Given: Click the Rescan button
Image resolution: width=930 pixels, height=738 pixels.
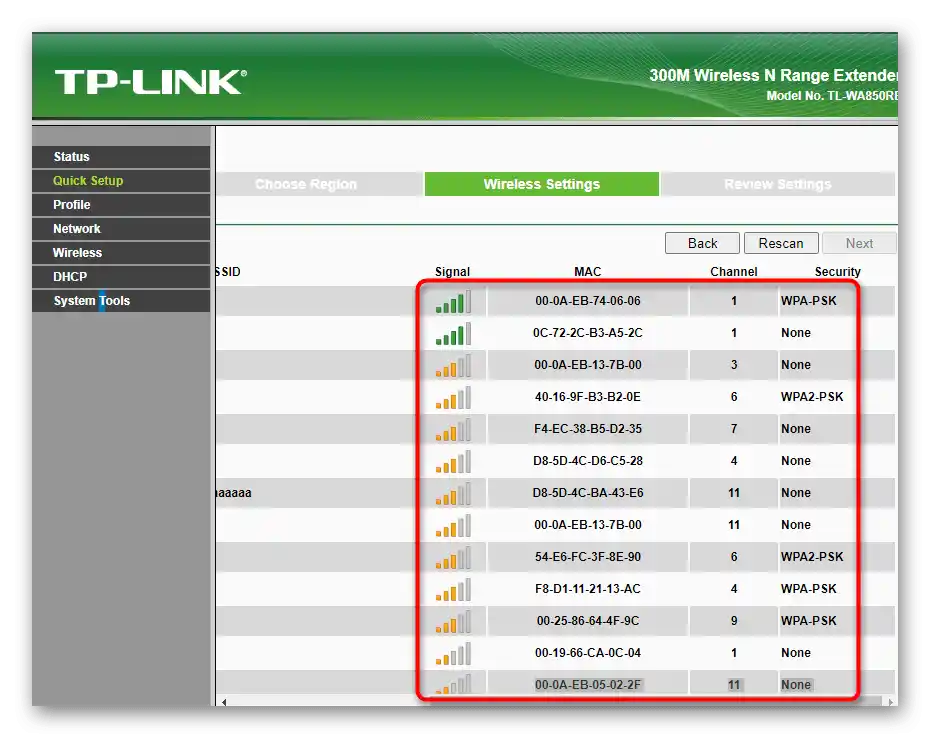Looking at the screenshot, I should tap(781, 243).
